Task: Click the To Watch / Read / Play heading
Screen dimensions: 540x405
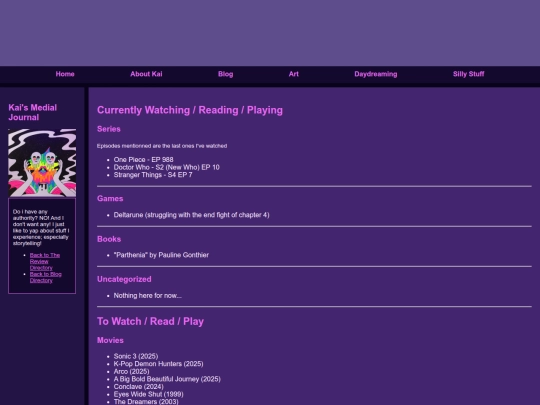Action: (x=150, y=321)
